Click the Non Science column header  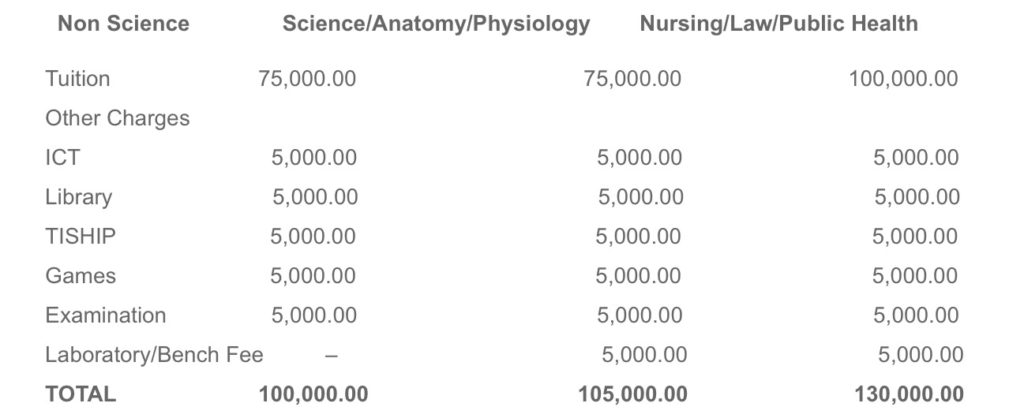coord(123,24)
